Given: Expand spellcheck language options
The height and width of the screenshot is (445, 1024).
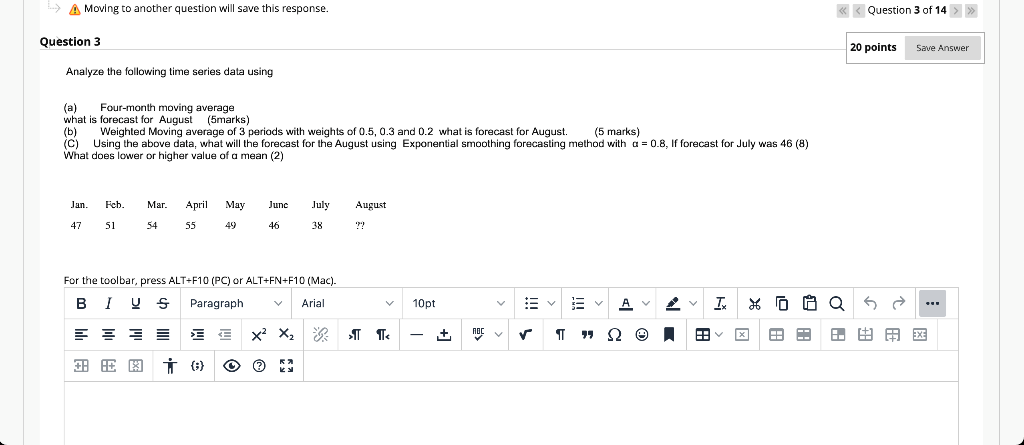Looking at the screenshot, I should pos(499,335).
